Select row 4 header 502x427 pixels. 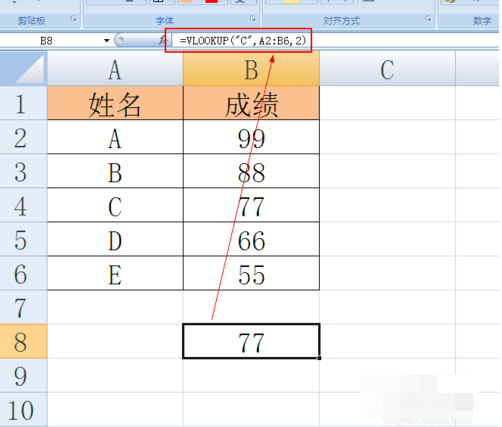tap(23, 205)
